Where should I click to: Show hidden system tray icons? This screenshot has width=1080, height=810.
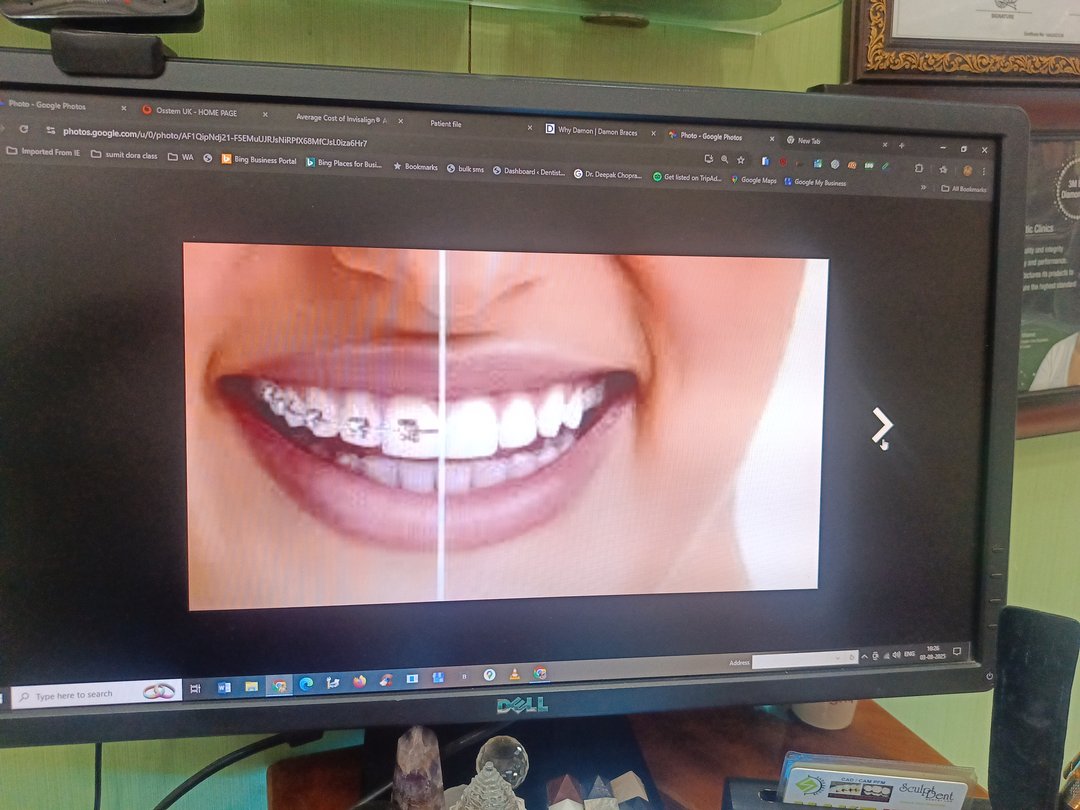pyautogui.click(x=864, y=657)
